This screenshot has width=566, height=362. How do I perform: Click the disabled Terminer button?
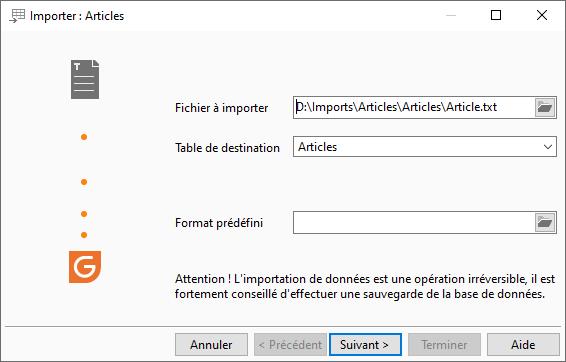coord(444,345)
